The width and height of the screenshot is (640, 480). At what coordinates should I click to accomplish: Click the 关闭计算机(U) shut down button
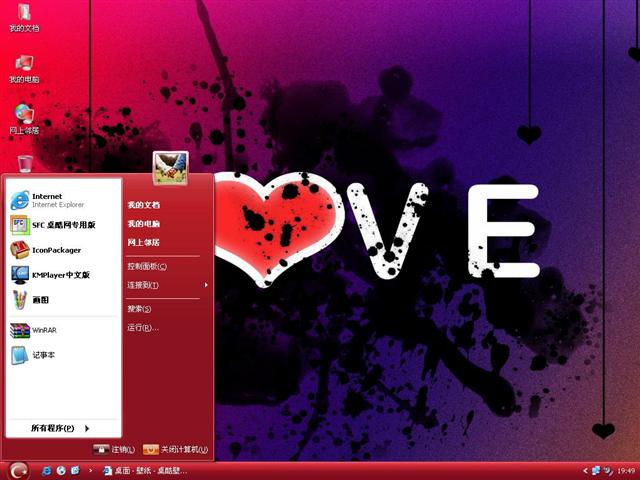176,449
